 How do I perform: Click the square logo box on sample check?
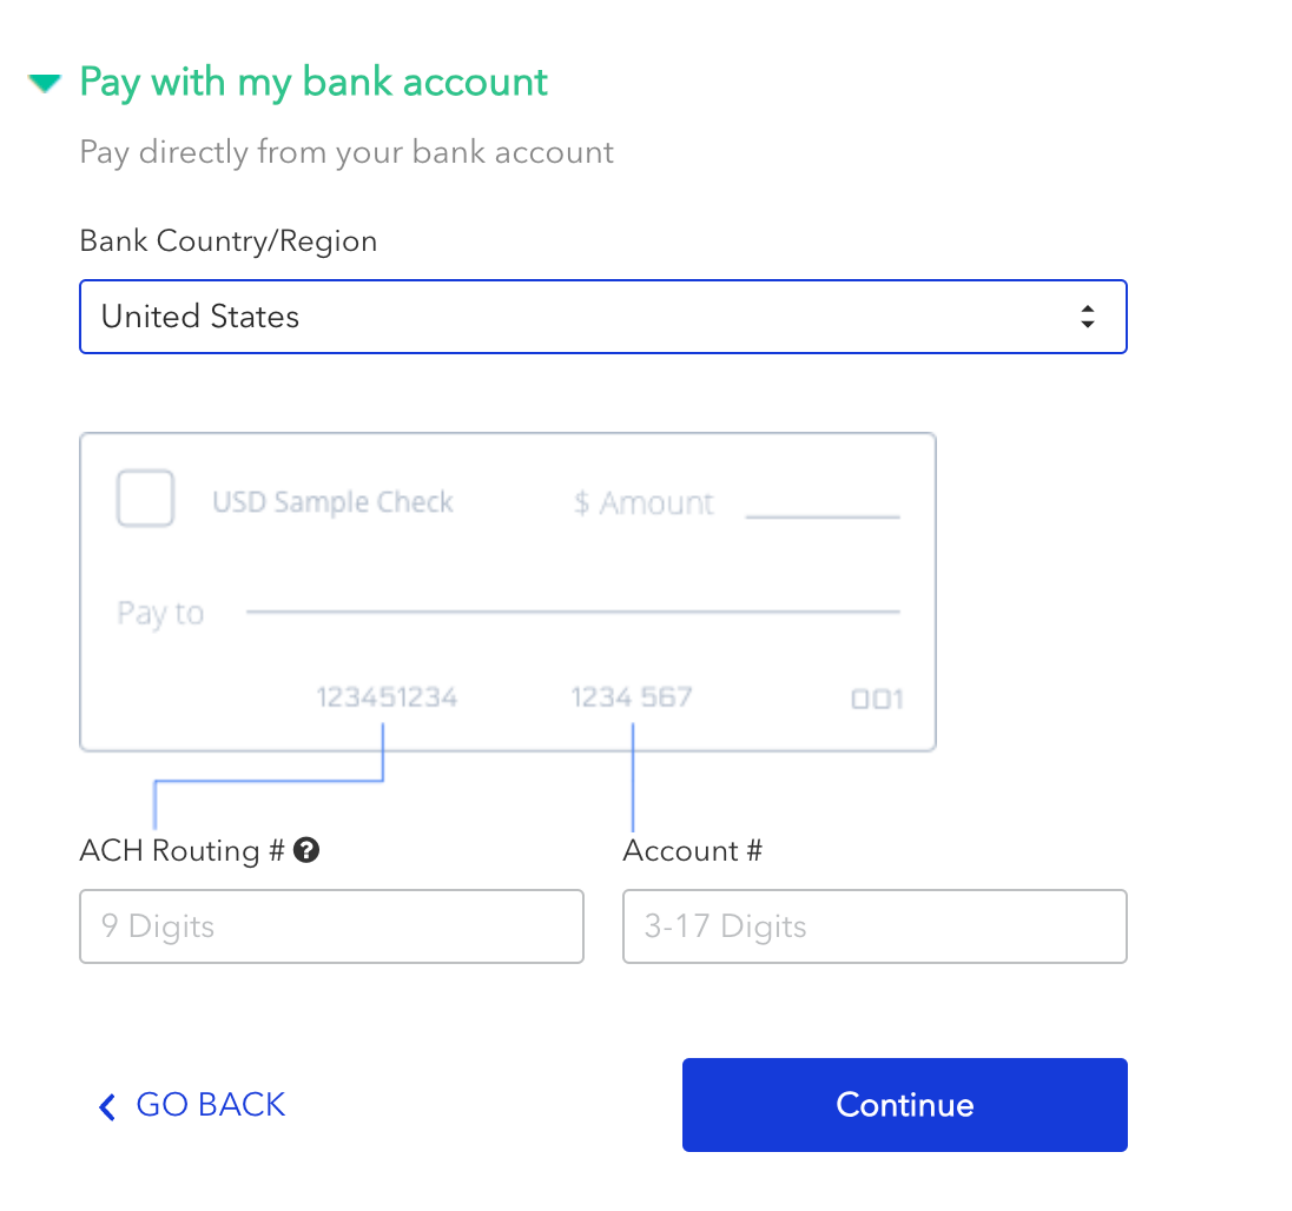[x=146, y=498]
